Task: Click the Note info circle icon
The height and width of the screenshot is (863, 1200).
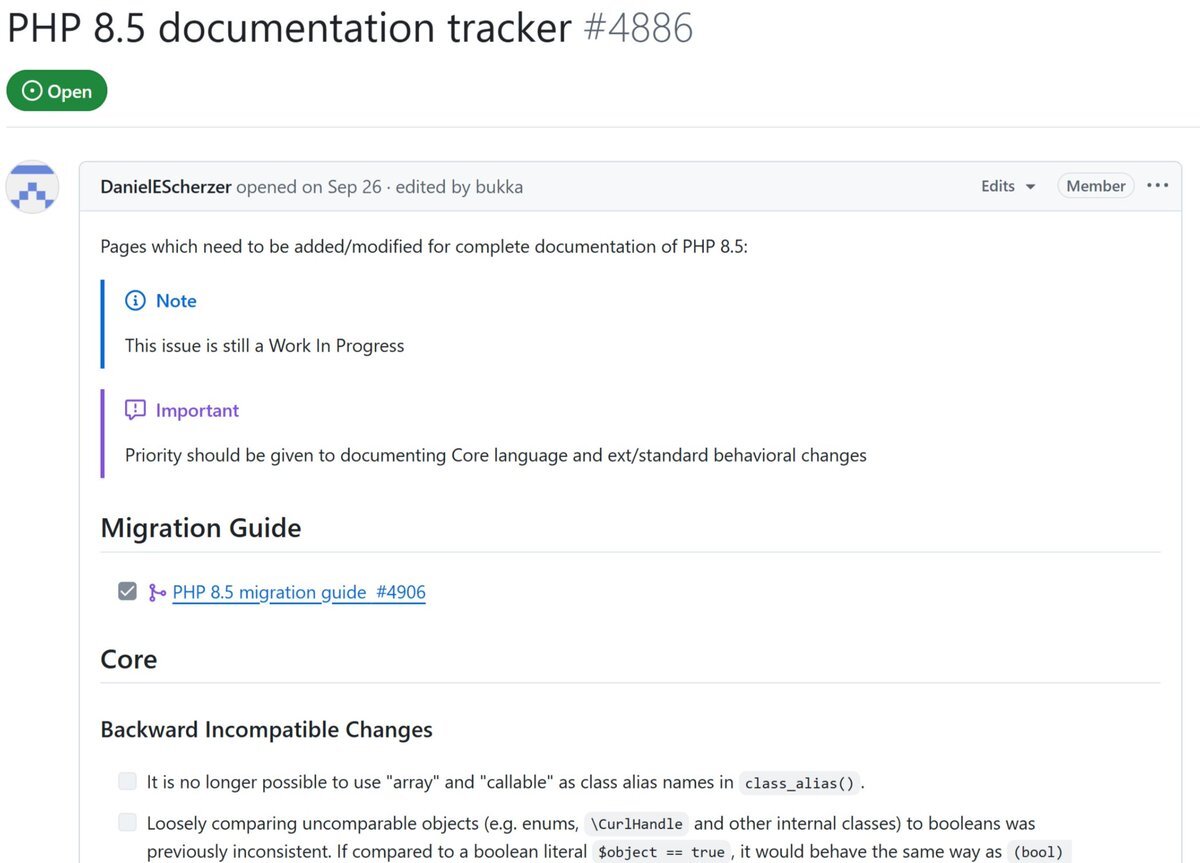Action: point(135,301)
